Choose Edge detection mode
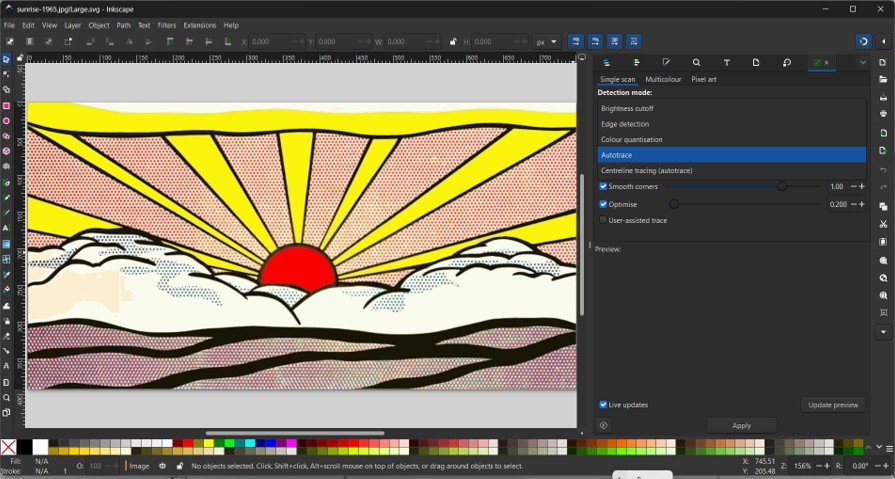Image resolution: width=895 pixels, height=479 pixels. 732,124
